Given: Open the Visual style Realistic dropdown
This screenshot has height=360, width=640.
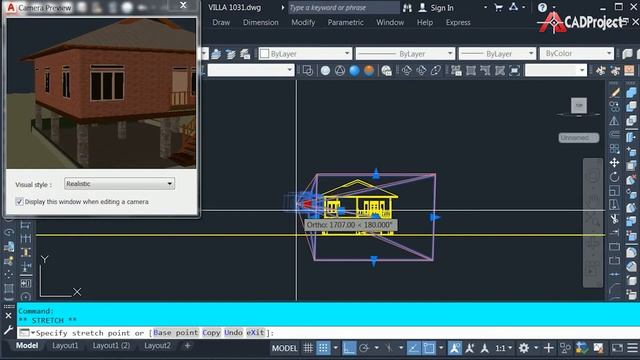Looking at the screenshot, I should (120, 184).
